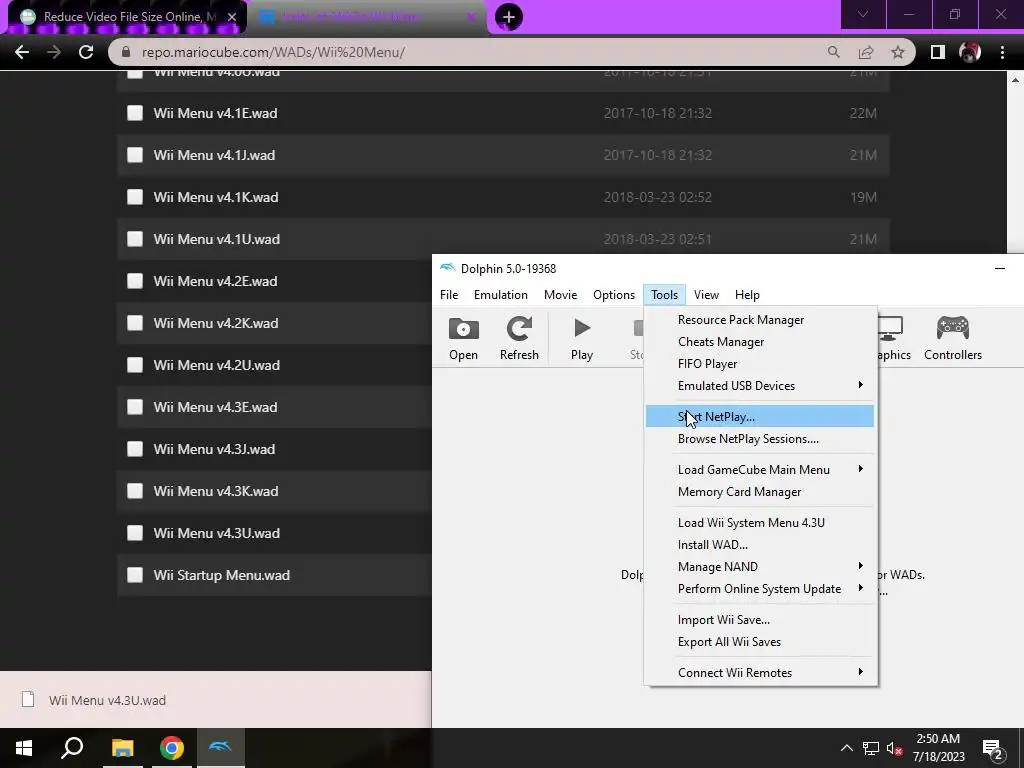
Task: Open Windows taskbar search
Action: coord(72,748)
